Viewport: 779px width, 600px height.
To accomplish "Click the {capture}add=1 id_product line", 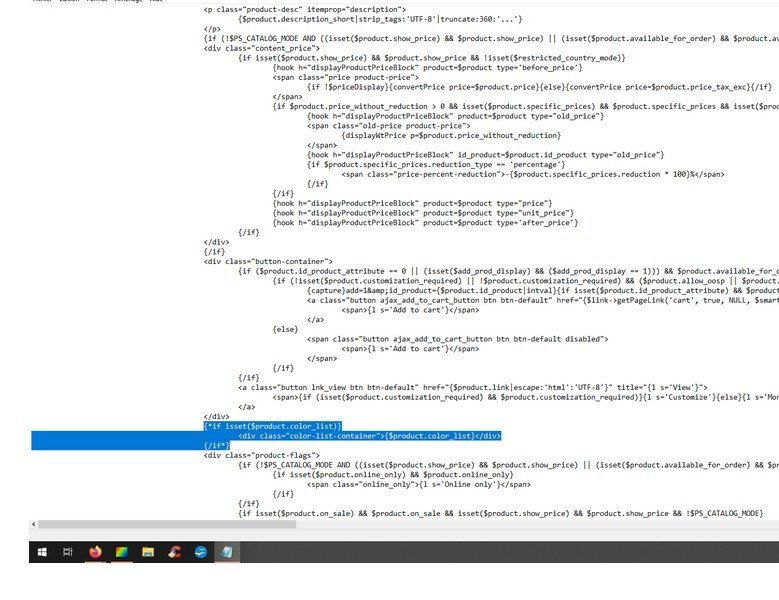I will 543,291.
